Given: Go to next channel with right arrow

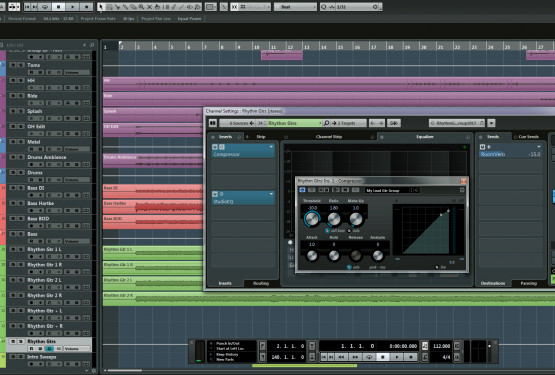Looking at the screenshot, I should 381,123.
